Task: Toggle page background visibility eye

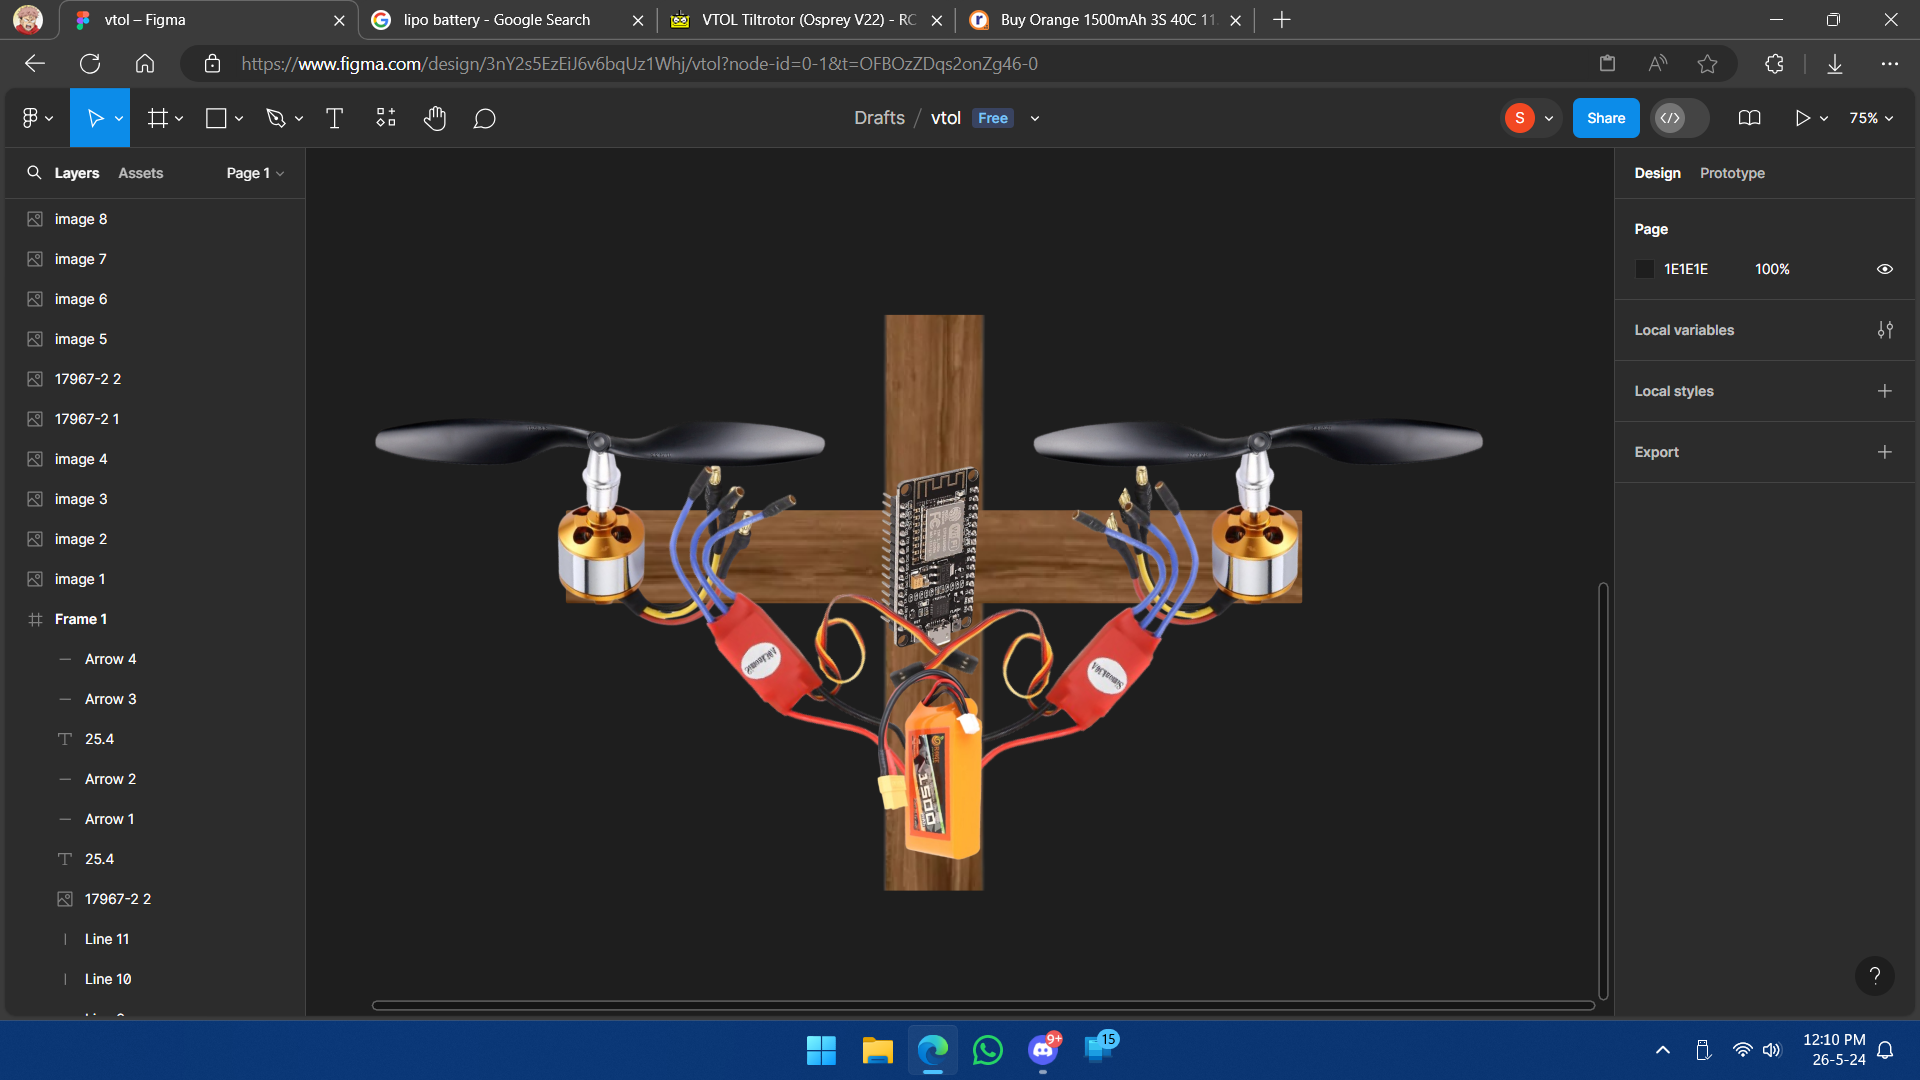Action: pos(1885,269)
